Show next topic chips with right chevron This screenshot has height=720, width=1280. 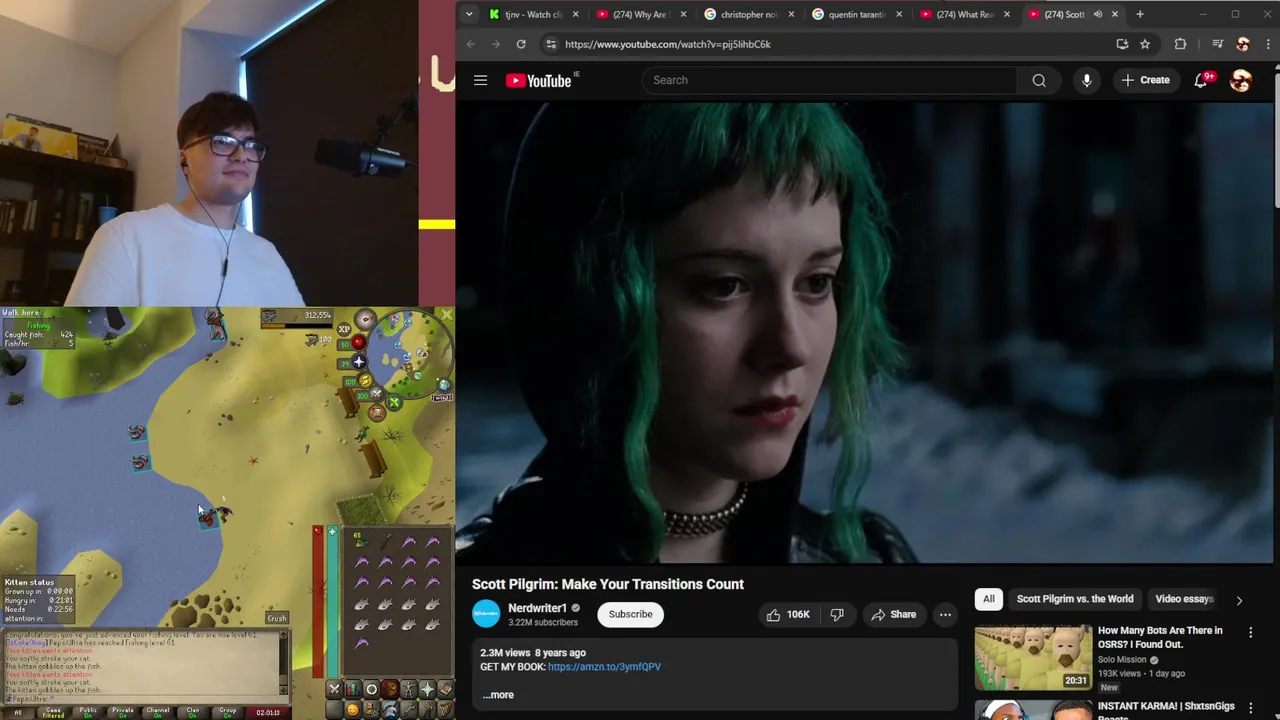click(1239, 600)
